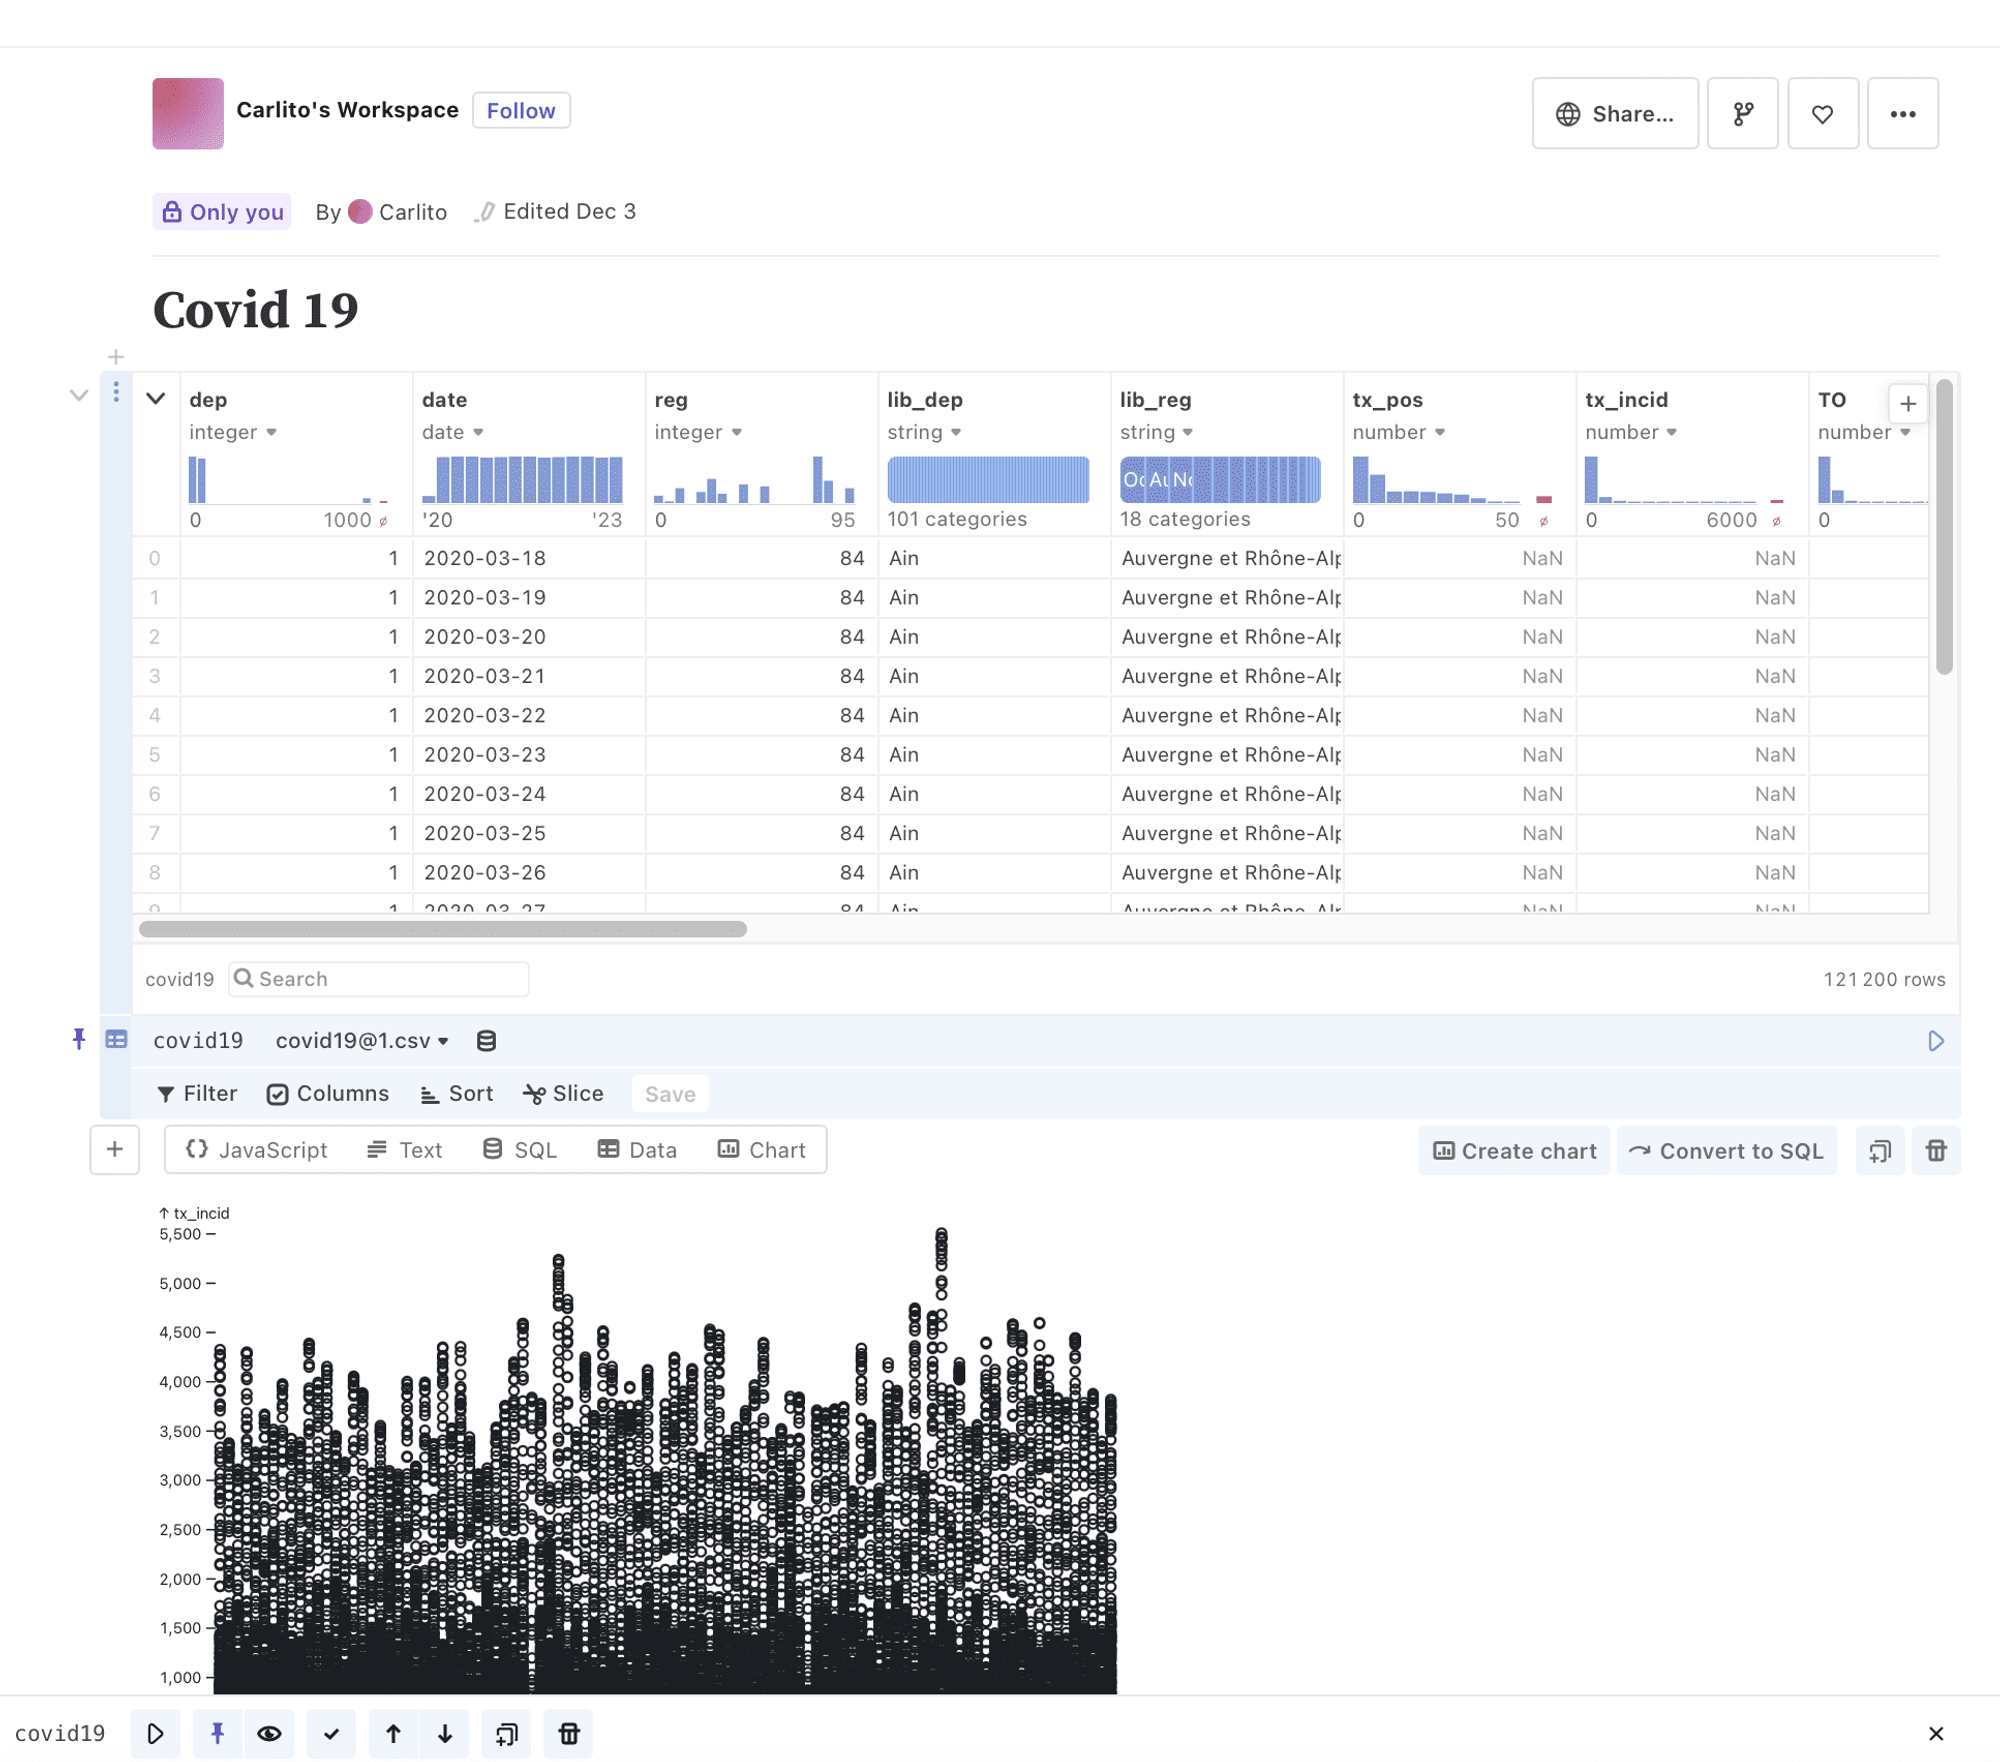Duplicate cell icon beside Convert to SQL

point(1880,1151)
